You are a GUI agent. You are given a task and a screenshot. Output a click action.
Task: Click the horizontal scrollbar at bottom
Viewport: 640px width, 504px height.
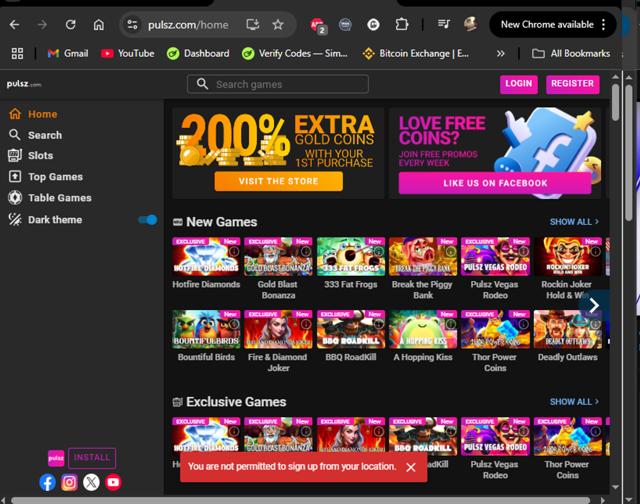tap(300, 500)
